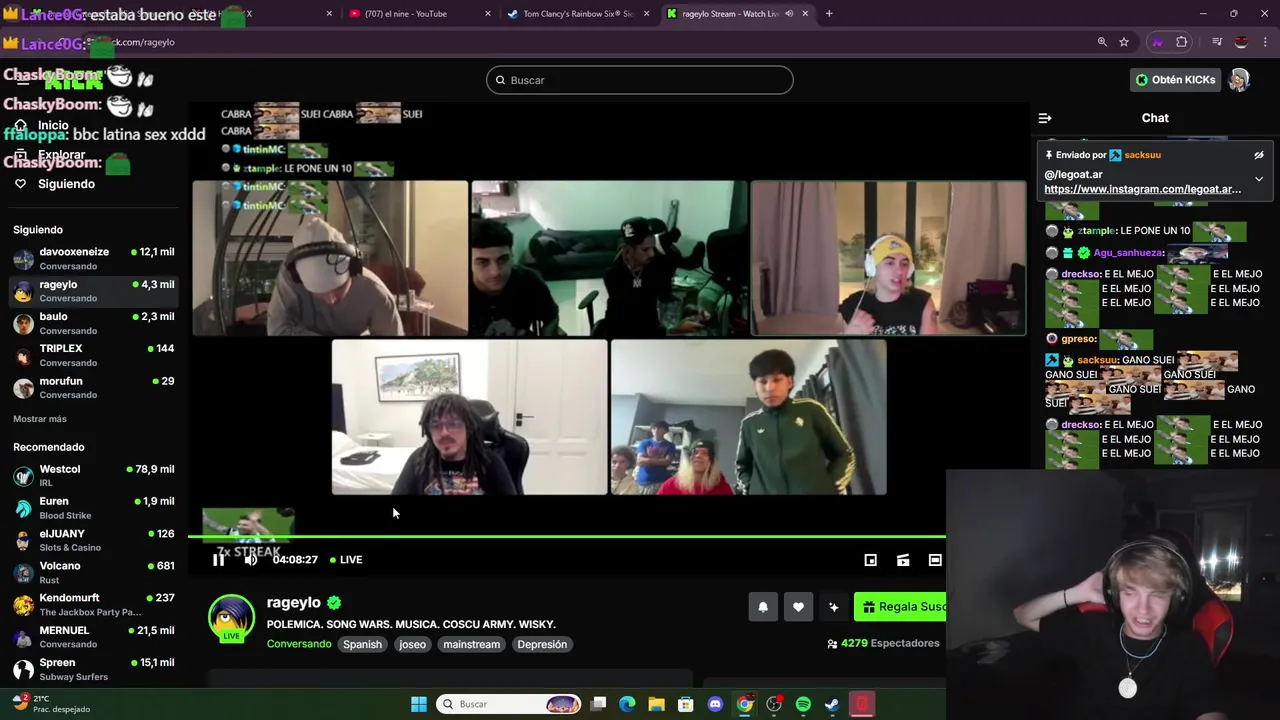Viewport: 1280px width, 720px height.
Task: Select rageylo channel in sidebar
Action: click(94, 290)
